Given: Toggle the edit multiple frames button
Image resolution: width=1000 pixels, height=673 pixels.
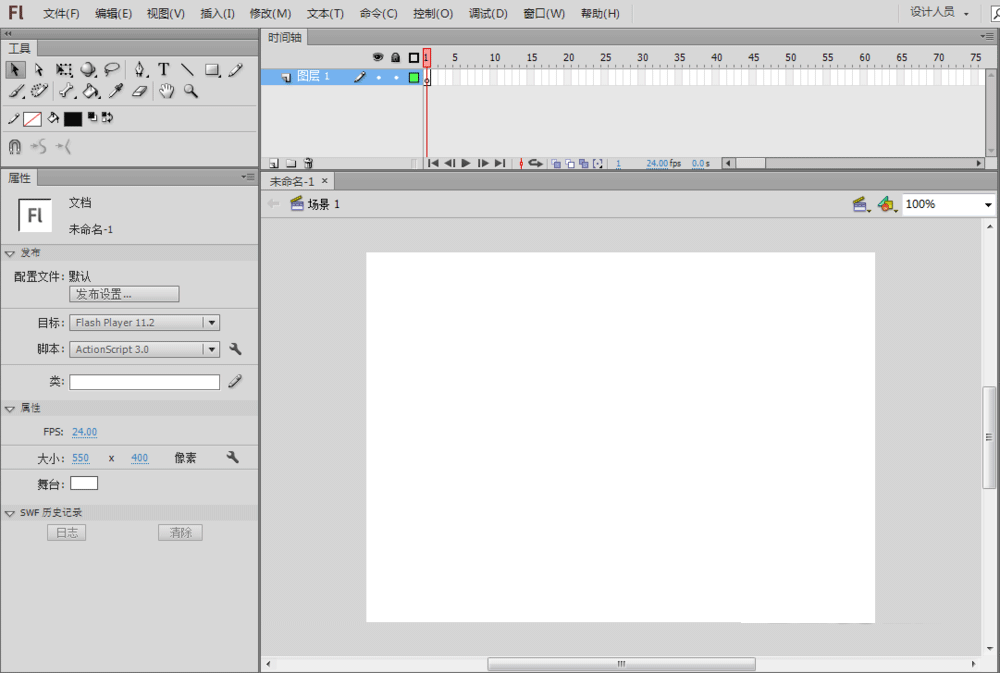Looking at the screenshot, I should [584, 164].
